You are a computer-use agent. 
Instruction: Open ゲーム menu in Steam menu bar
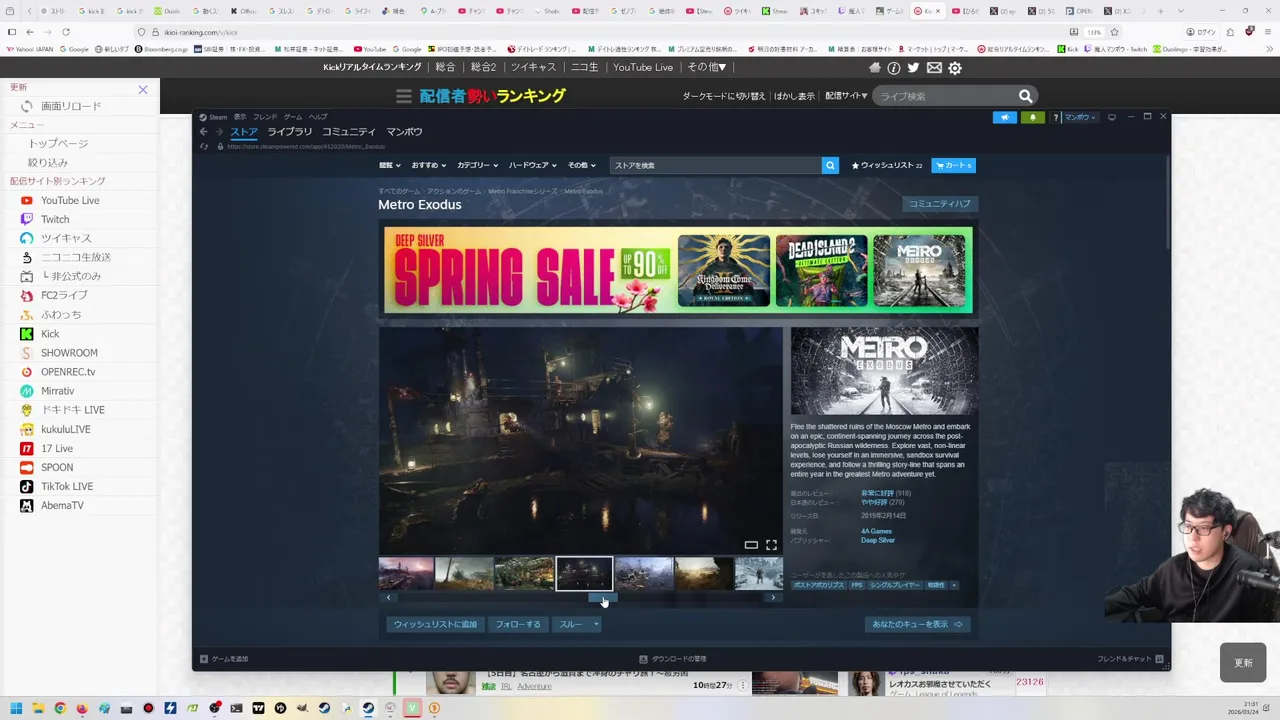(293, 117)
